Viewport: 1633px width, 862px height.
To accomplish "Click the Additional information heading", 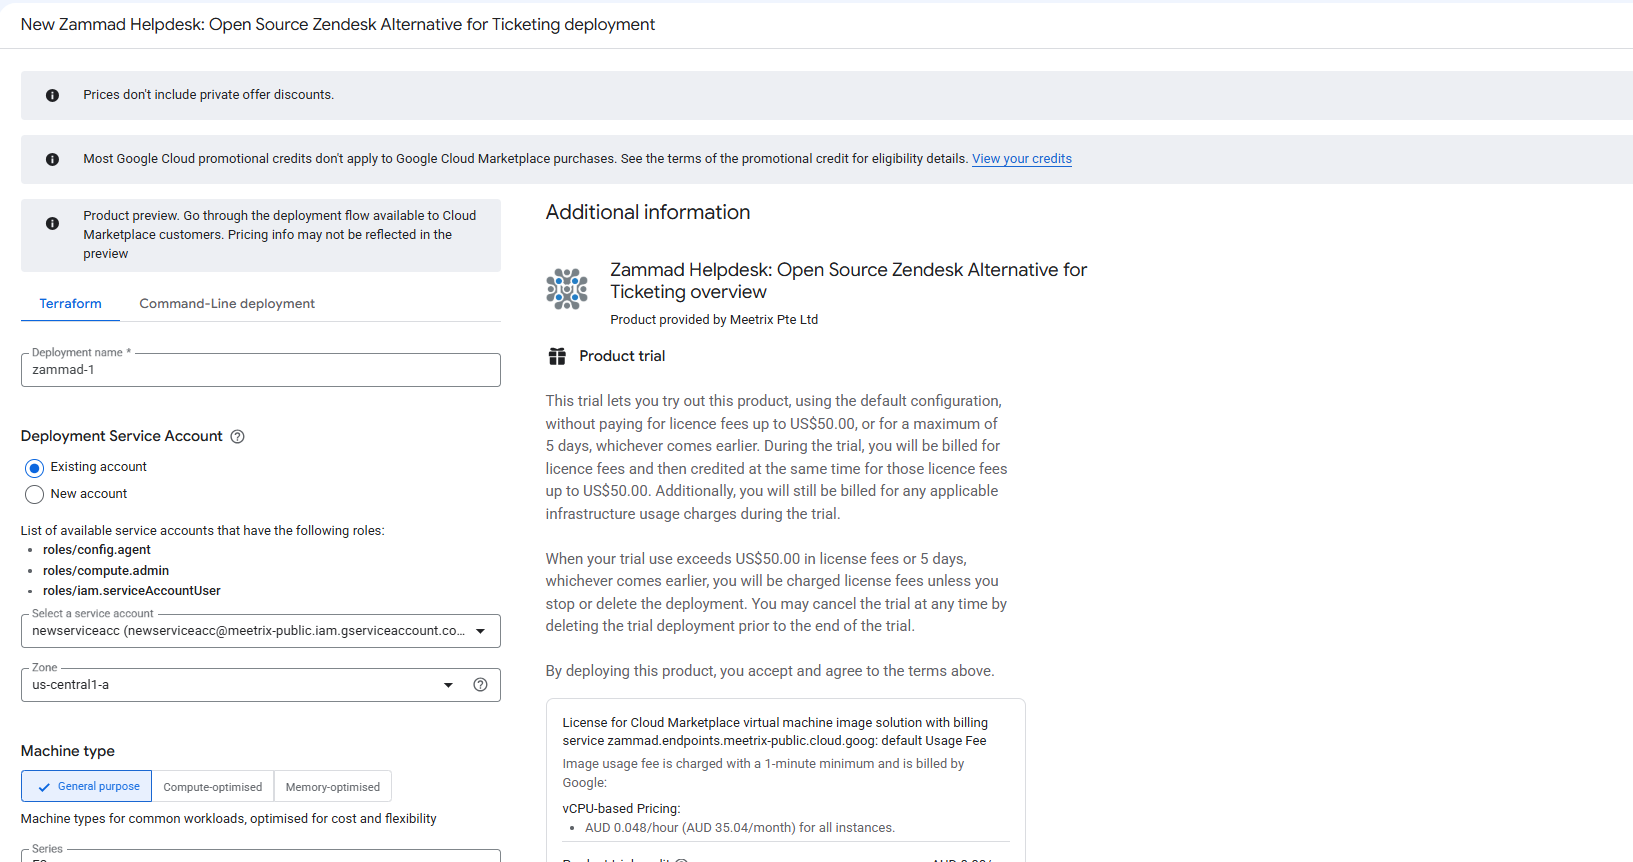I will pyautogui.click(x=648, y=212).
